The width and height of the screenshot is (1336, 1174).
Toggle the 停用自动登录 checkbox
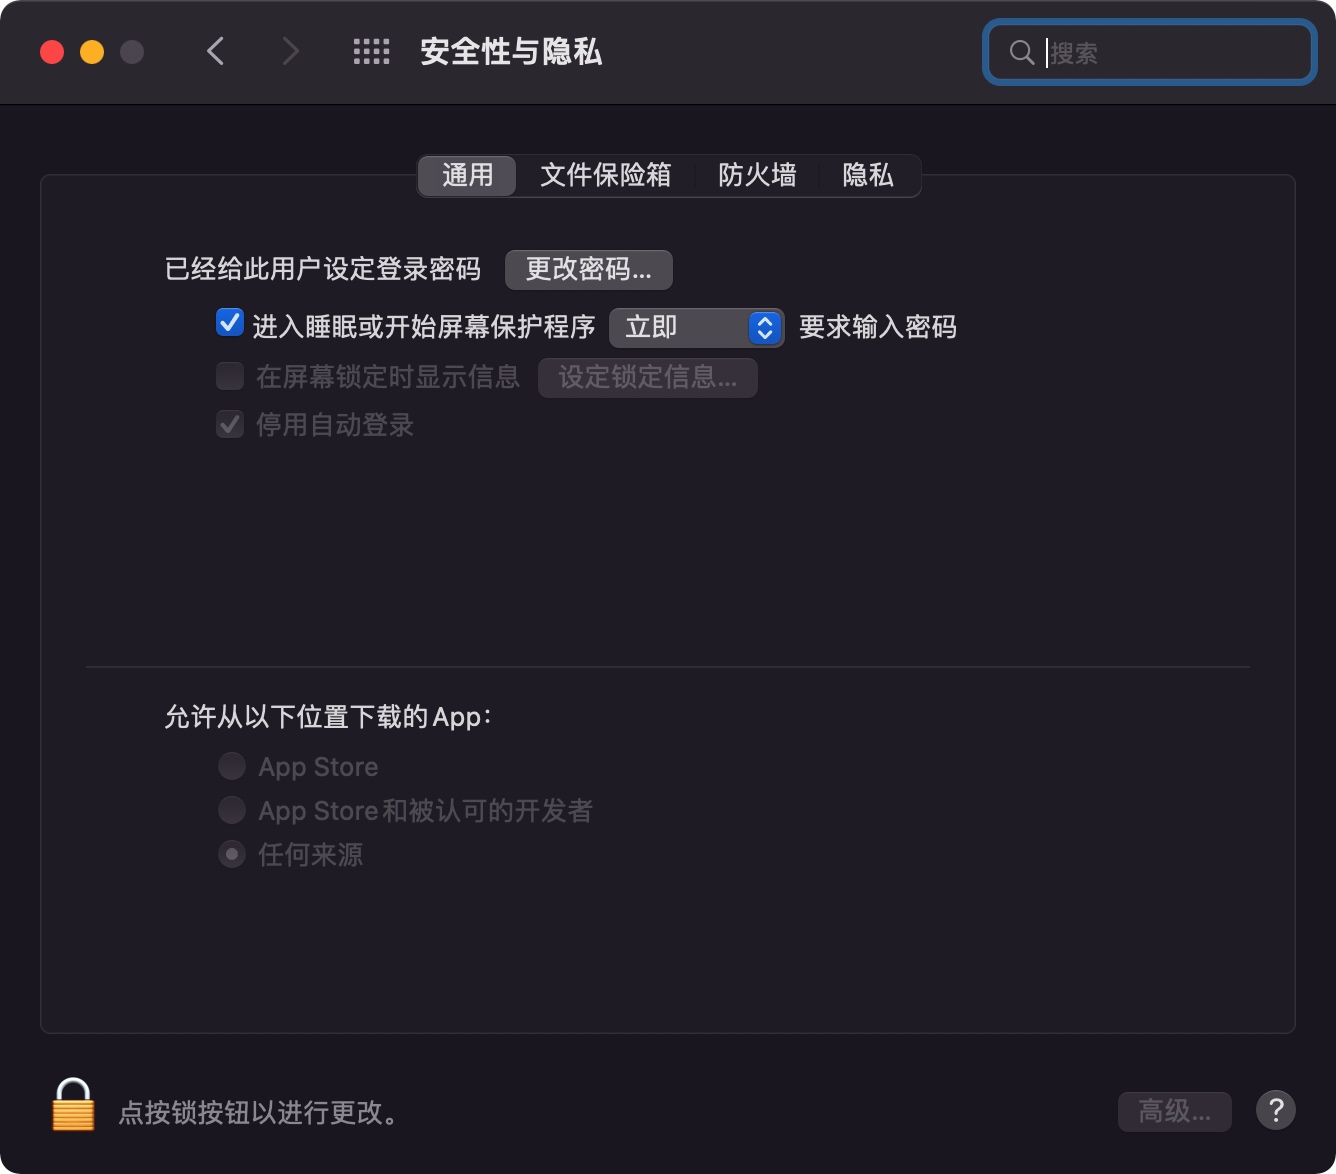(x=230, y=424)
